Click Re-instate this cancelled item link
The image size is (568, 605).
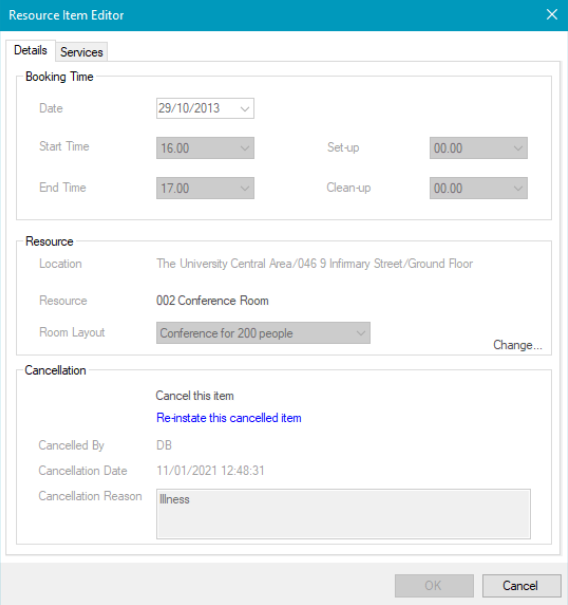tap(229, 418)
